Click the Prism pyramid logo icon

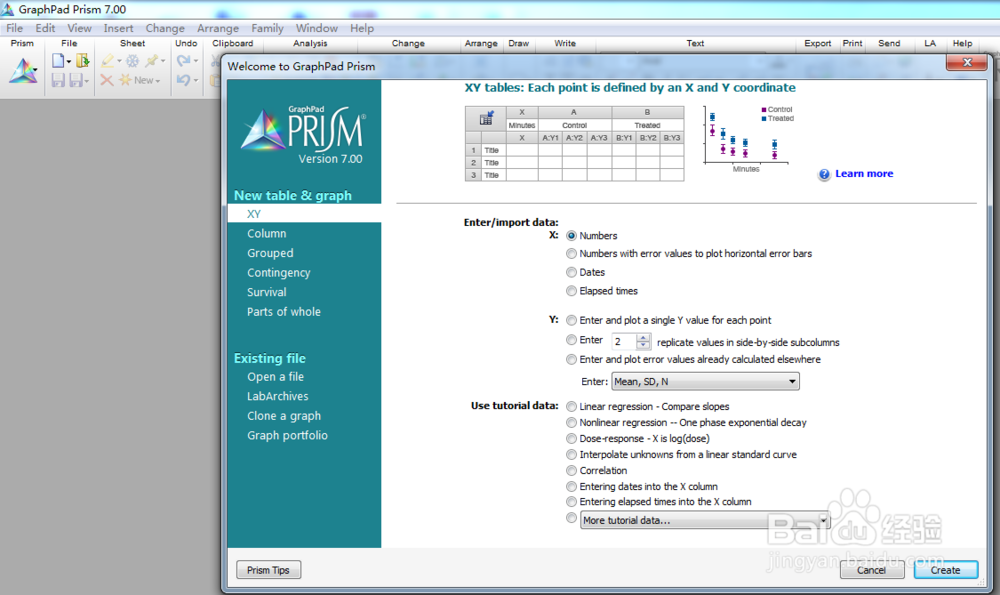tap(25, 73)
